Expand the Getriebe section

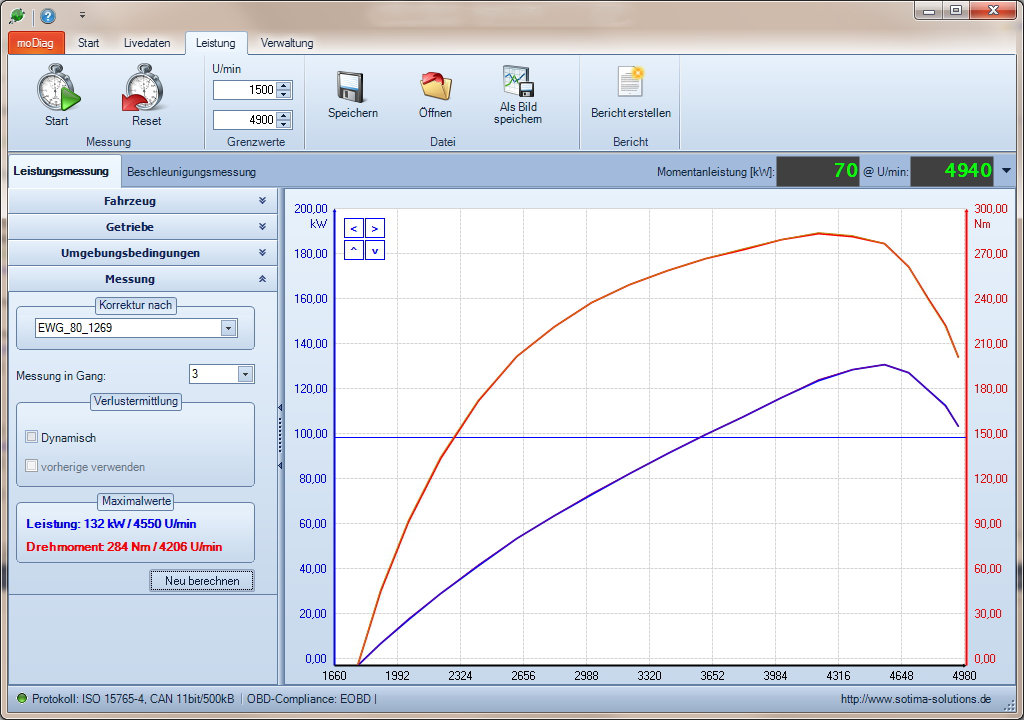(143, 227)
